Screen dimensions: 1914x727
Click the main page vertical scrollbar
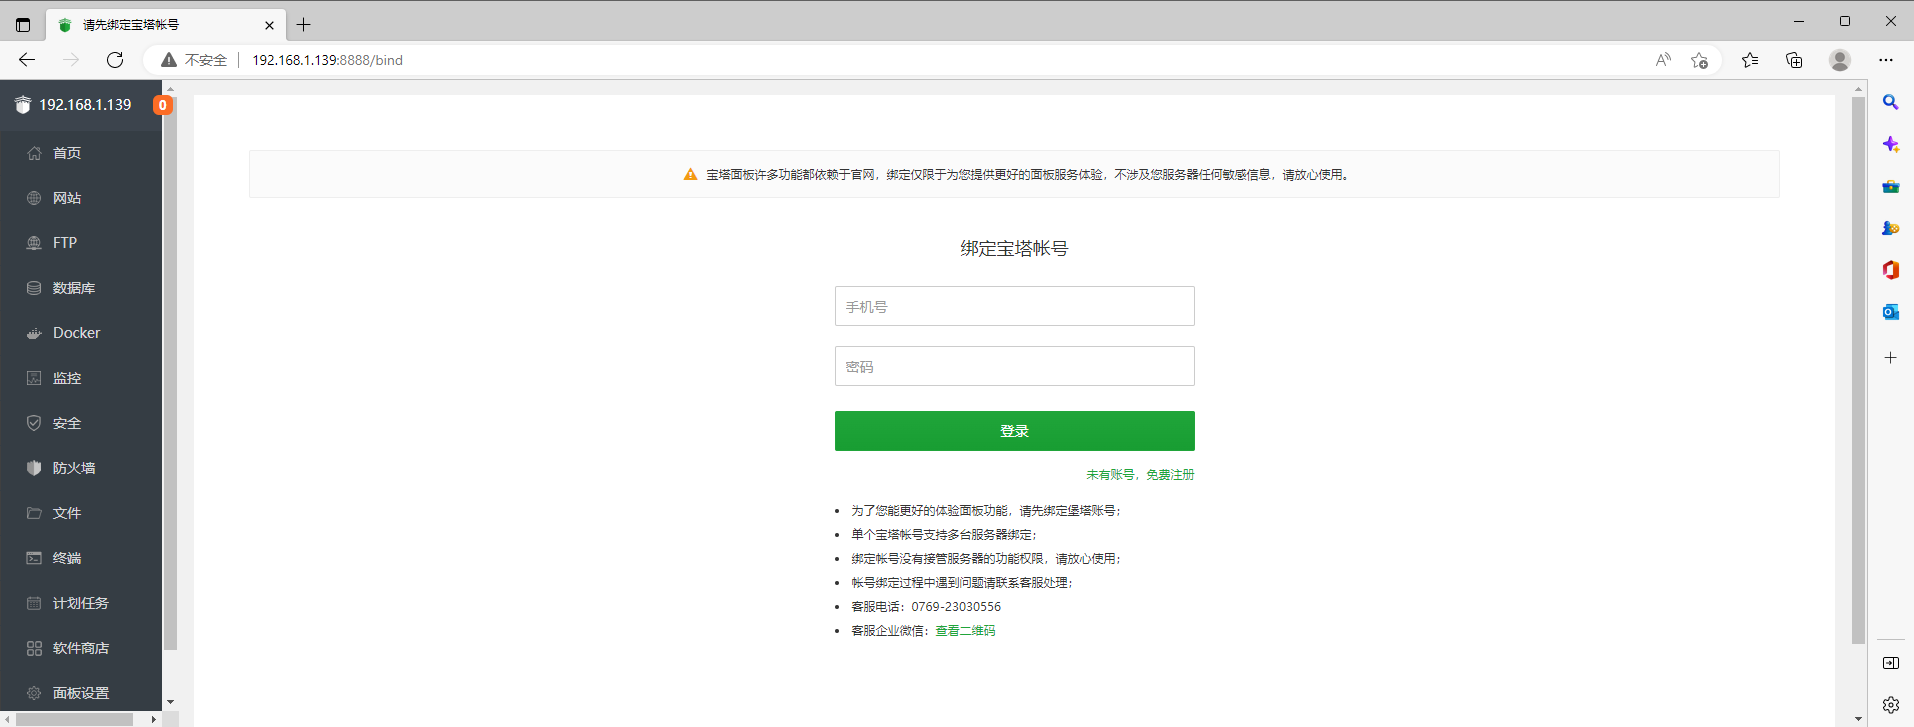click(x=1858, y=370)
